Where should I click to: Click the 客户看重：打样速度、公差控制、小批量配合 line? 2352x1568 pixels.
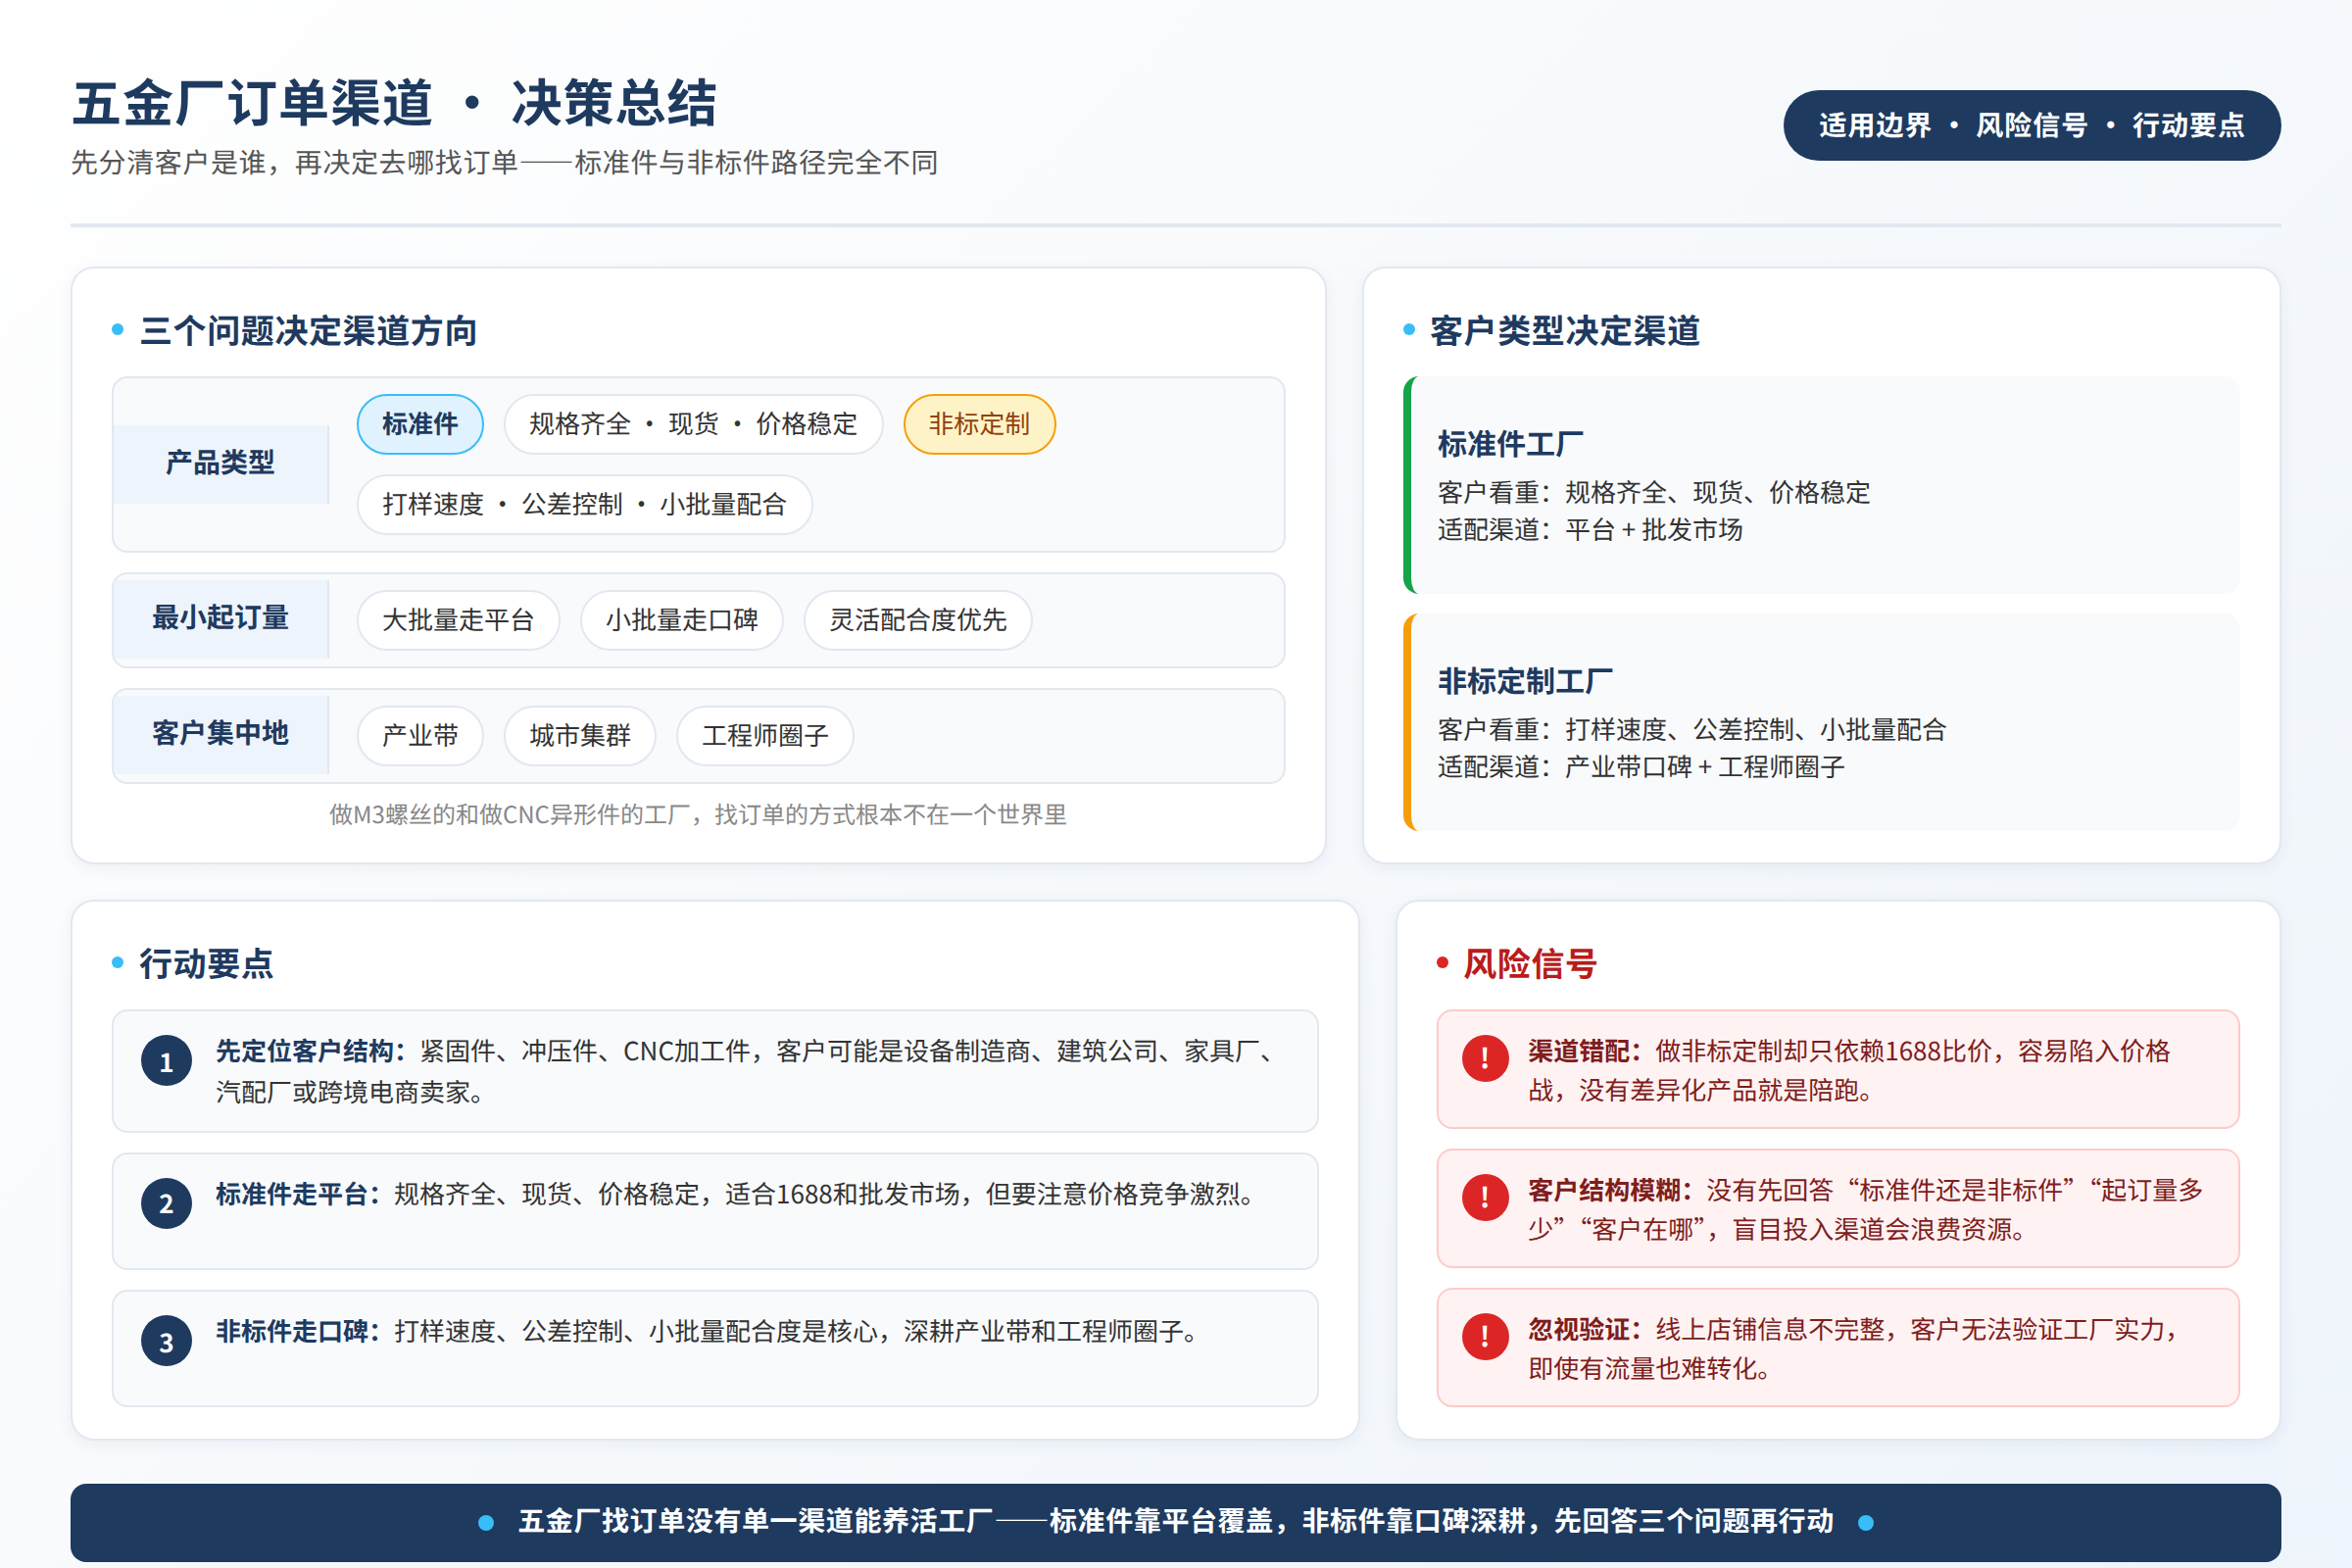(x=1692, y=730)
